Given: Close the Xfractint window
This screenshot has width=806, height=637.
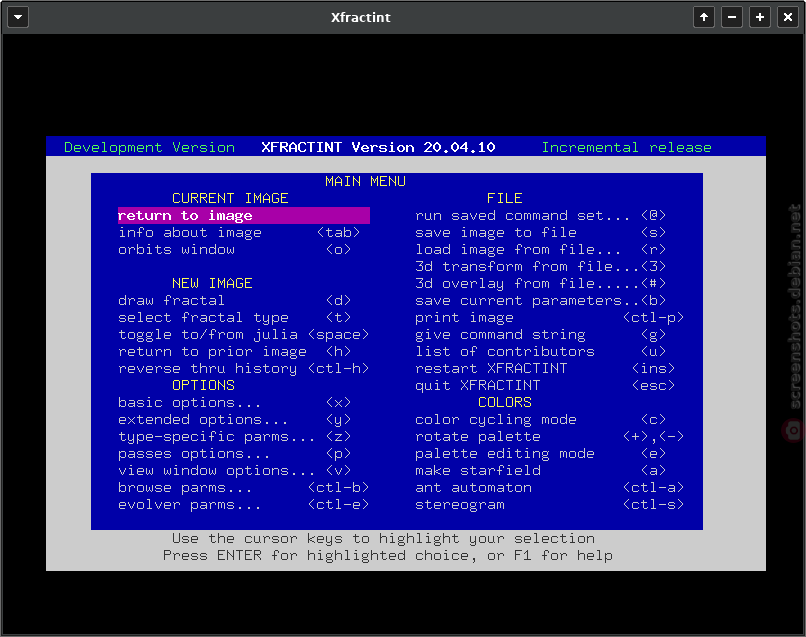Looking at the screenshot, I should coord(787,17).
